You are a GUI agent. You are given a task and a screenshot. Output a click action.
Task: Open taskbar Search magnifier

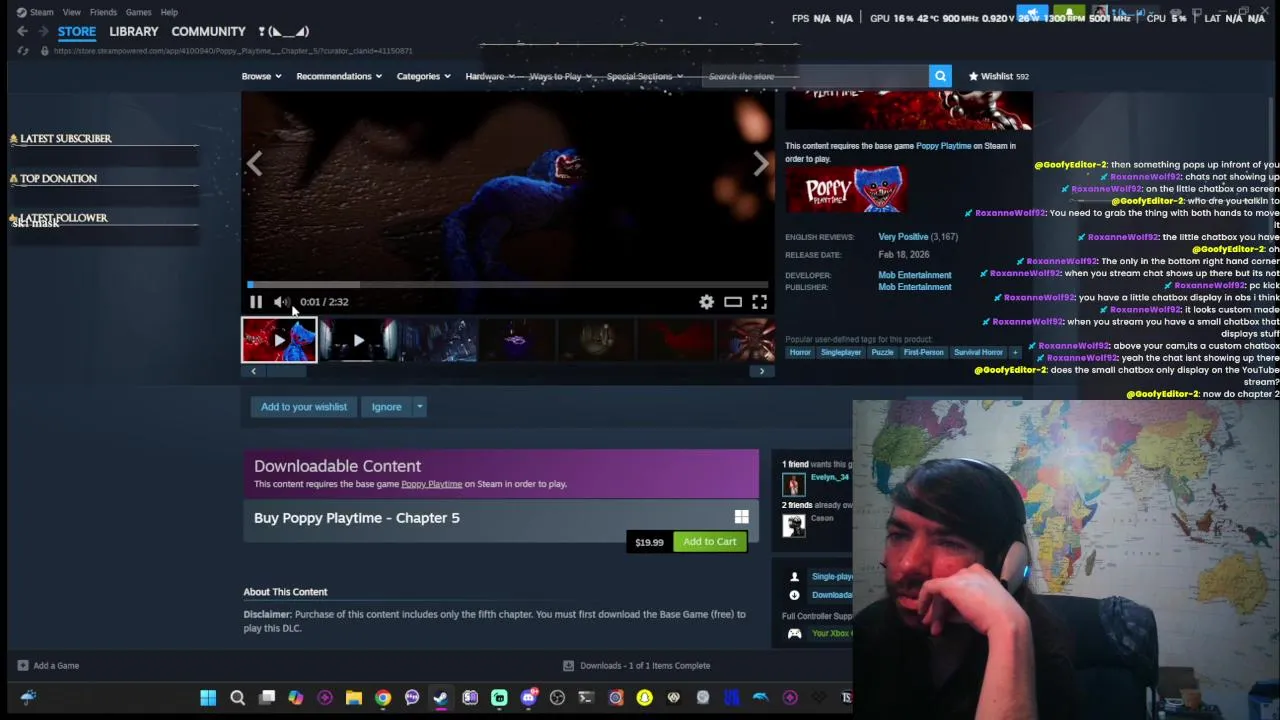pyautogui.click(x=238, y=698)
